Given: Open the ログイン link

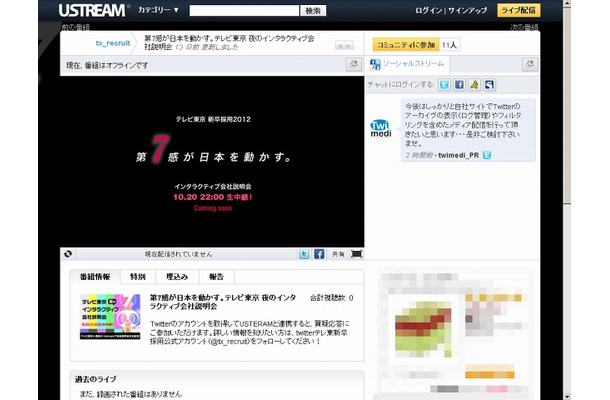Looking at the screenshot, I should [428, 11].
